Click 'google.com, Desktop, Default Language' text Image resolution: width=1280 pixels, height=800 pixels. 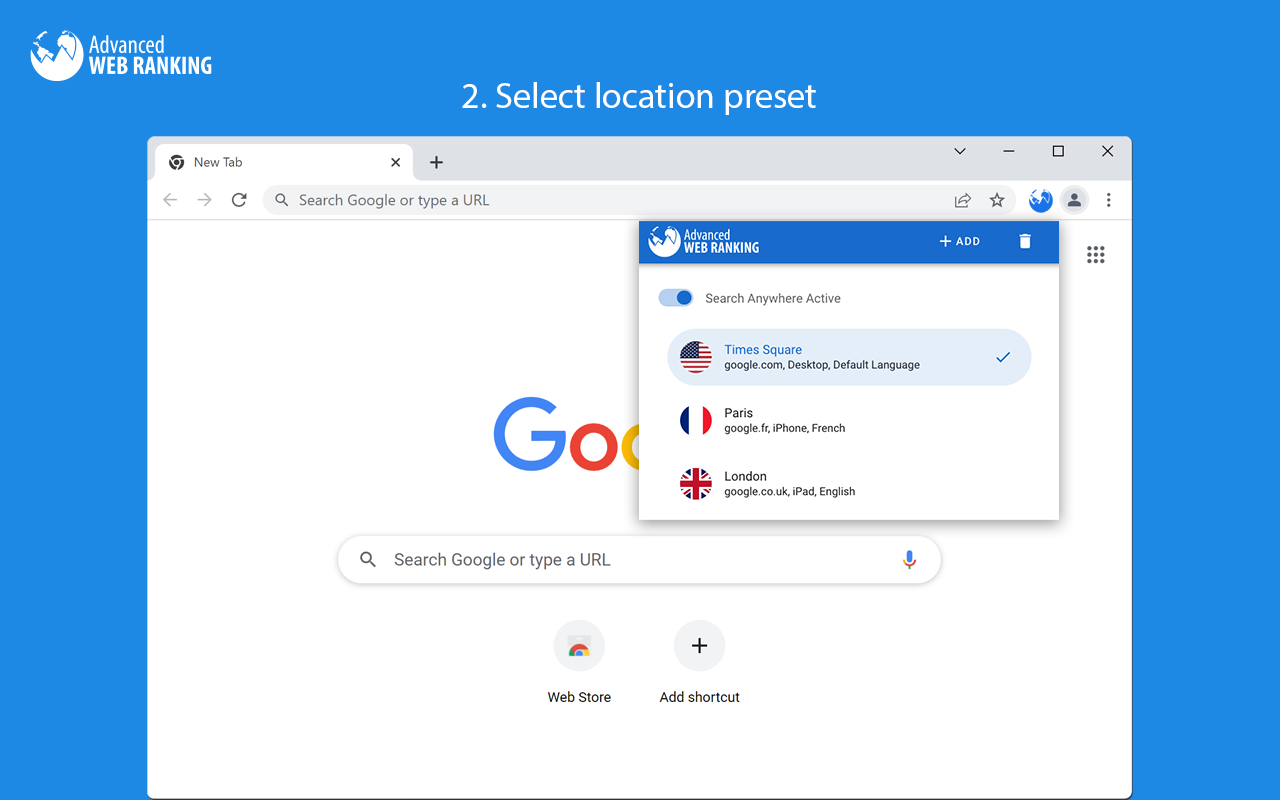click(822, 365)
